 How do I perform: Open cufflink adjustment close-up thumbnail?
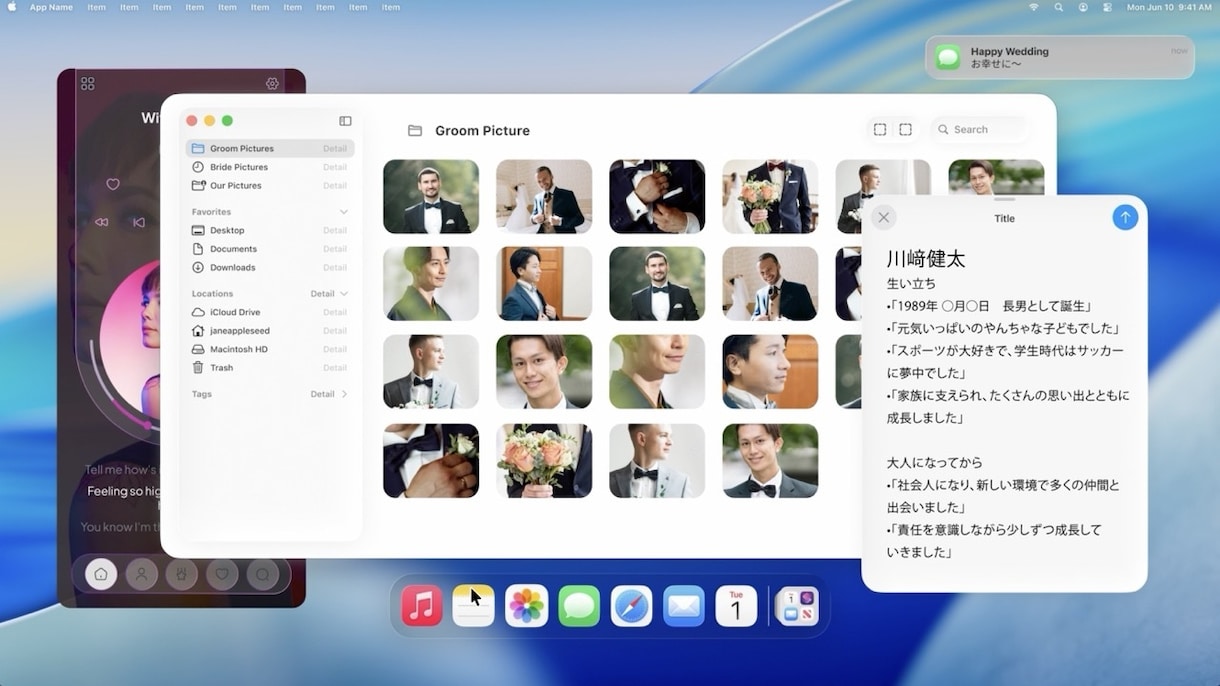pyautogui.click(x=657, y=197)
